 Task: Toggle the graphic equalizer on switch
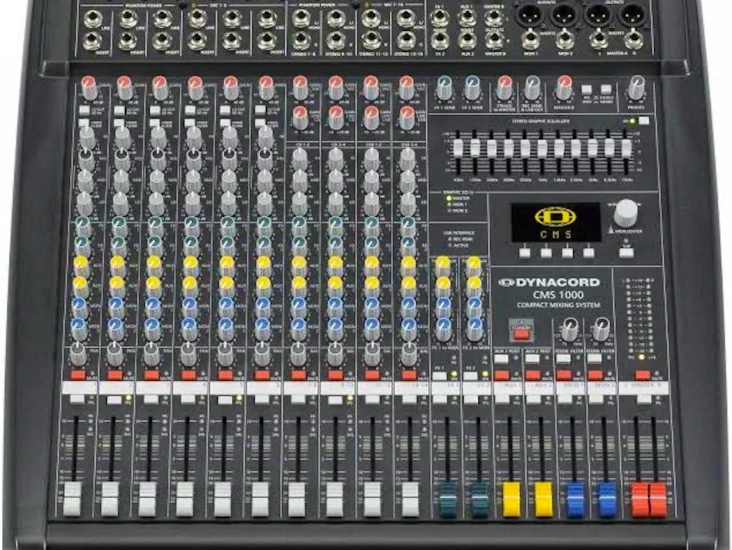point(645,122)
